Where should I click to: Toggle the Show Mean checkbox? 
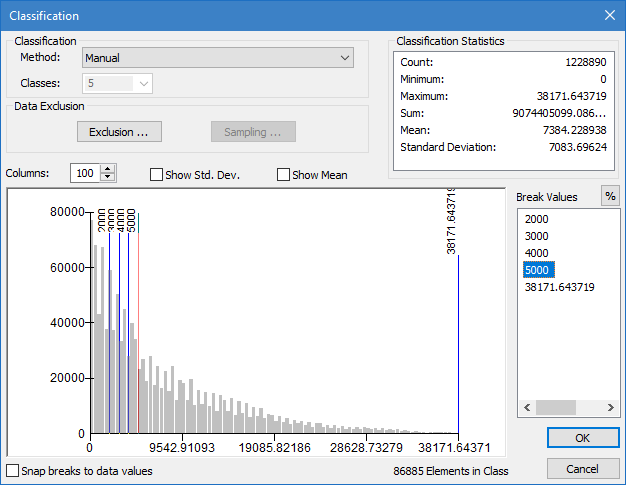coord(283,175)
